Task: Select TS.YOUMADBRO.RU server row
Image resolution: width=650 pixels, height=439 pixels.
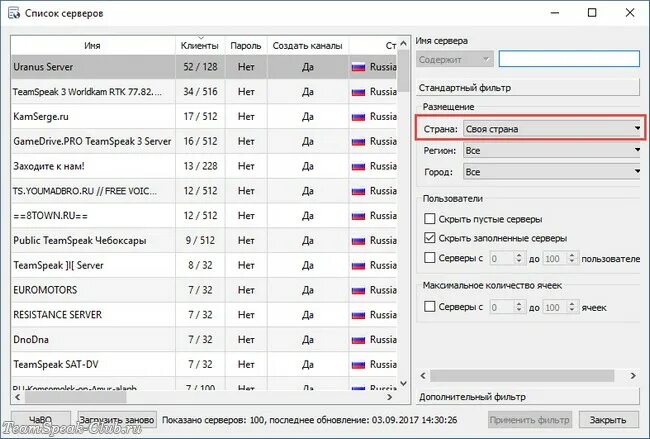Action: [204, 191]
